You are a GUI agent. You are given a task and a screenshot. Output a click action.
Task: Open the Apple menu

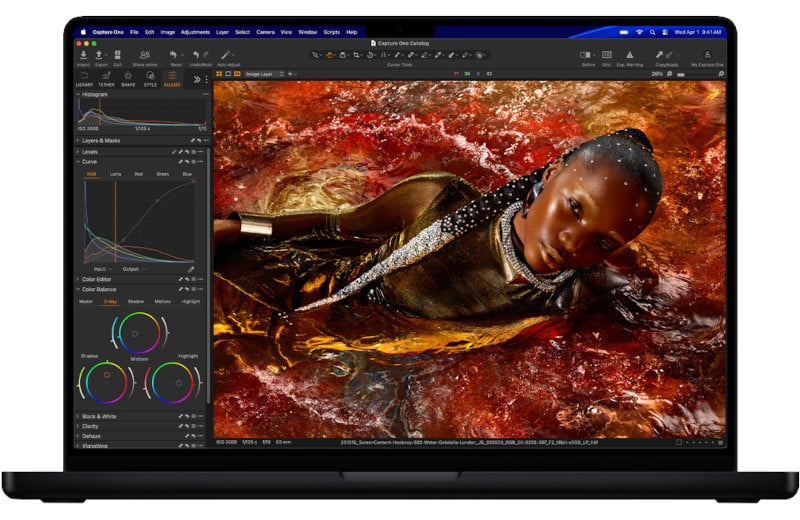pos(83,32)
